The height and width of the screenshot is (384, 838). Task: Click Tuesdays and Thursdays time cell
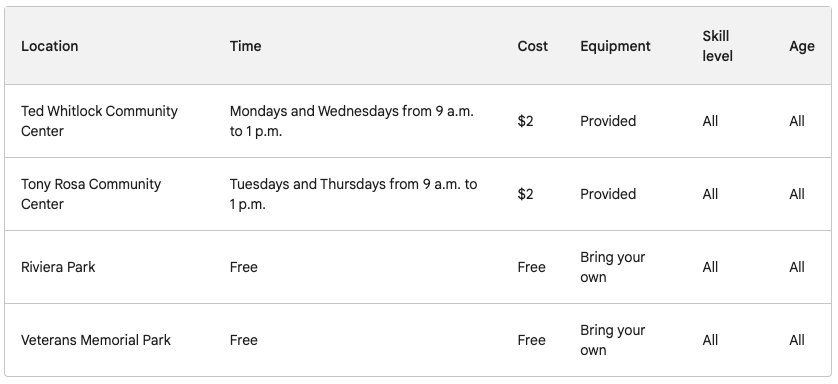tap(353, 194)
